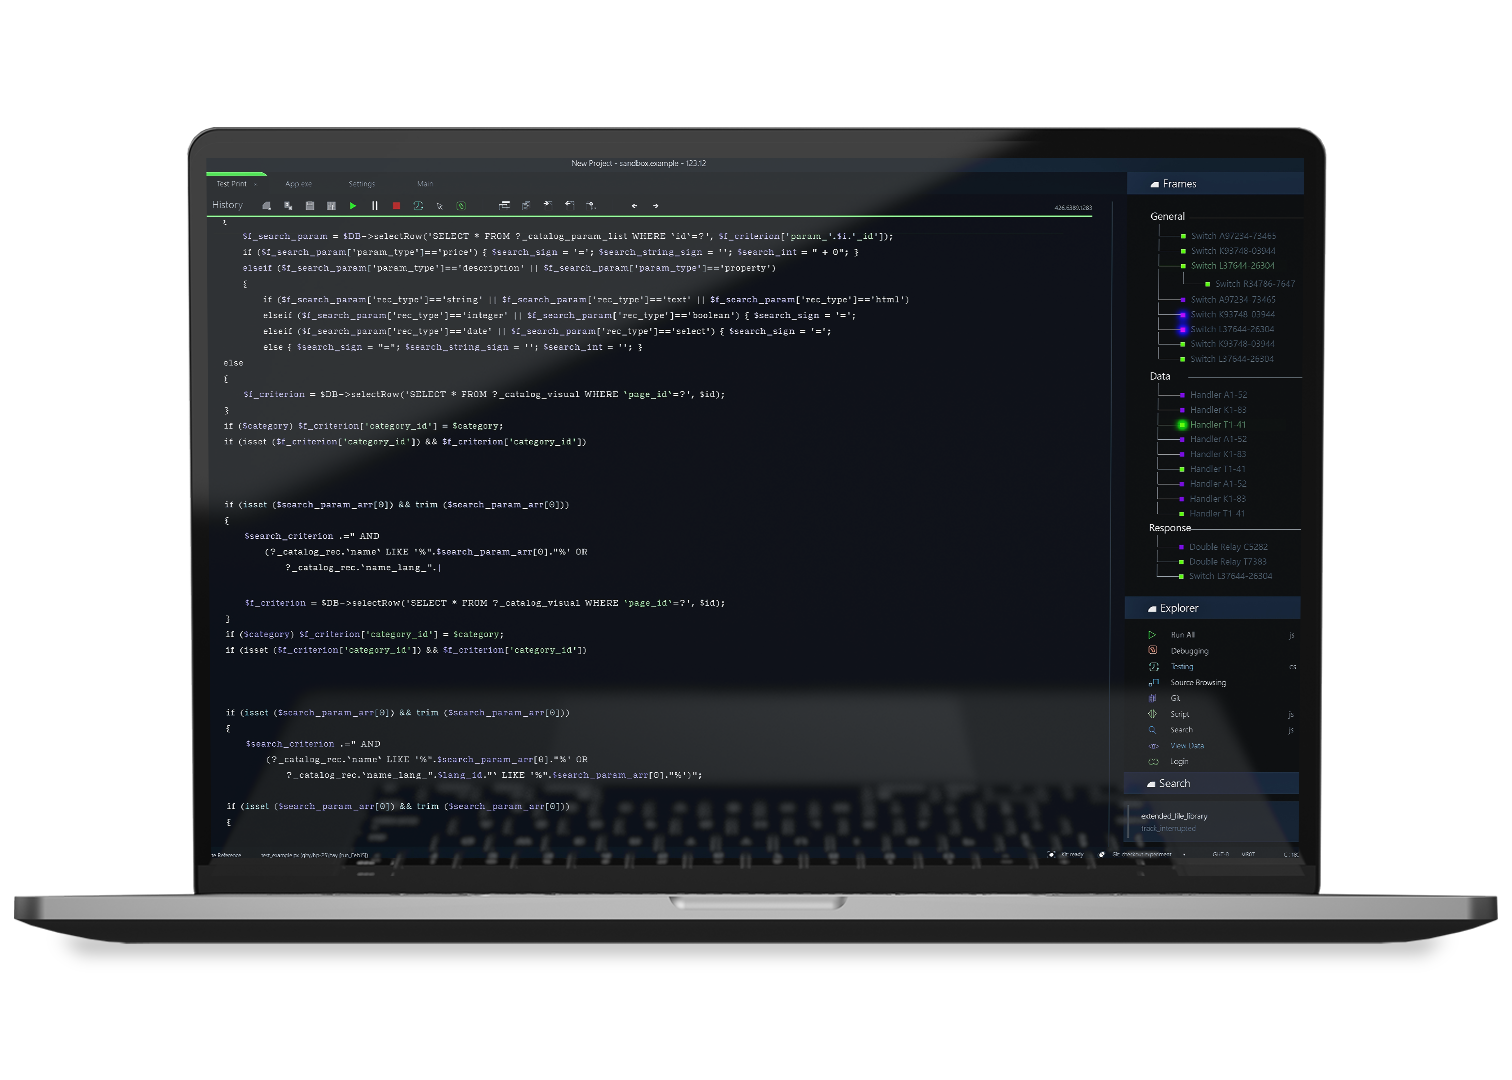
Task: Select Switch R34786-7647 in General tree
Action: [x=1254, y=284]
